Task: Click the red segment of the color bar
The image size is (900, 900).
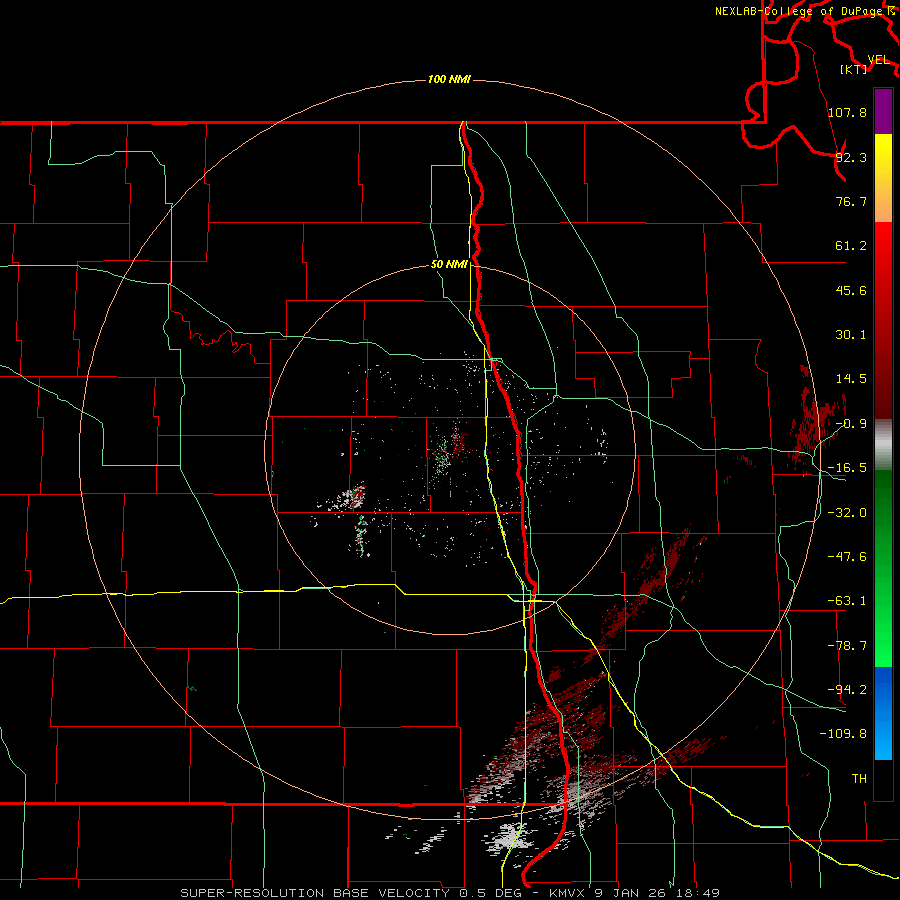Action: pyautogui.click(x=883, y=320)
